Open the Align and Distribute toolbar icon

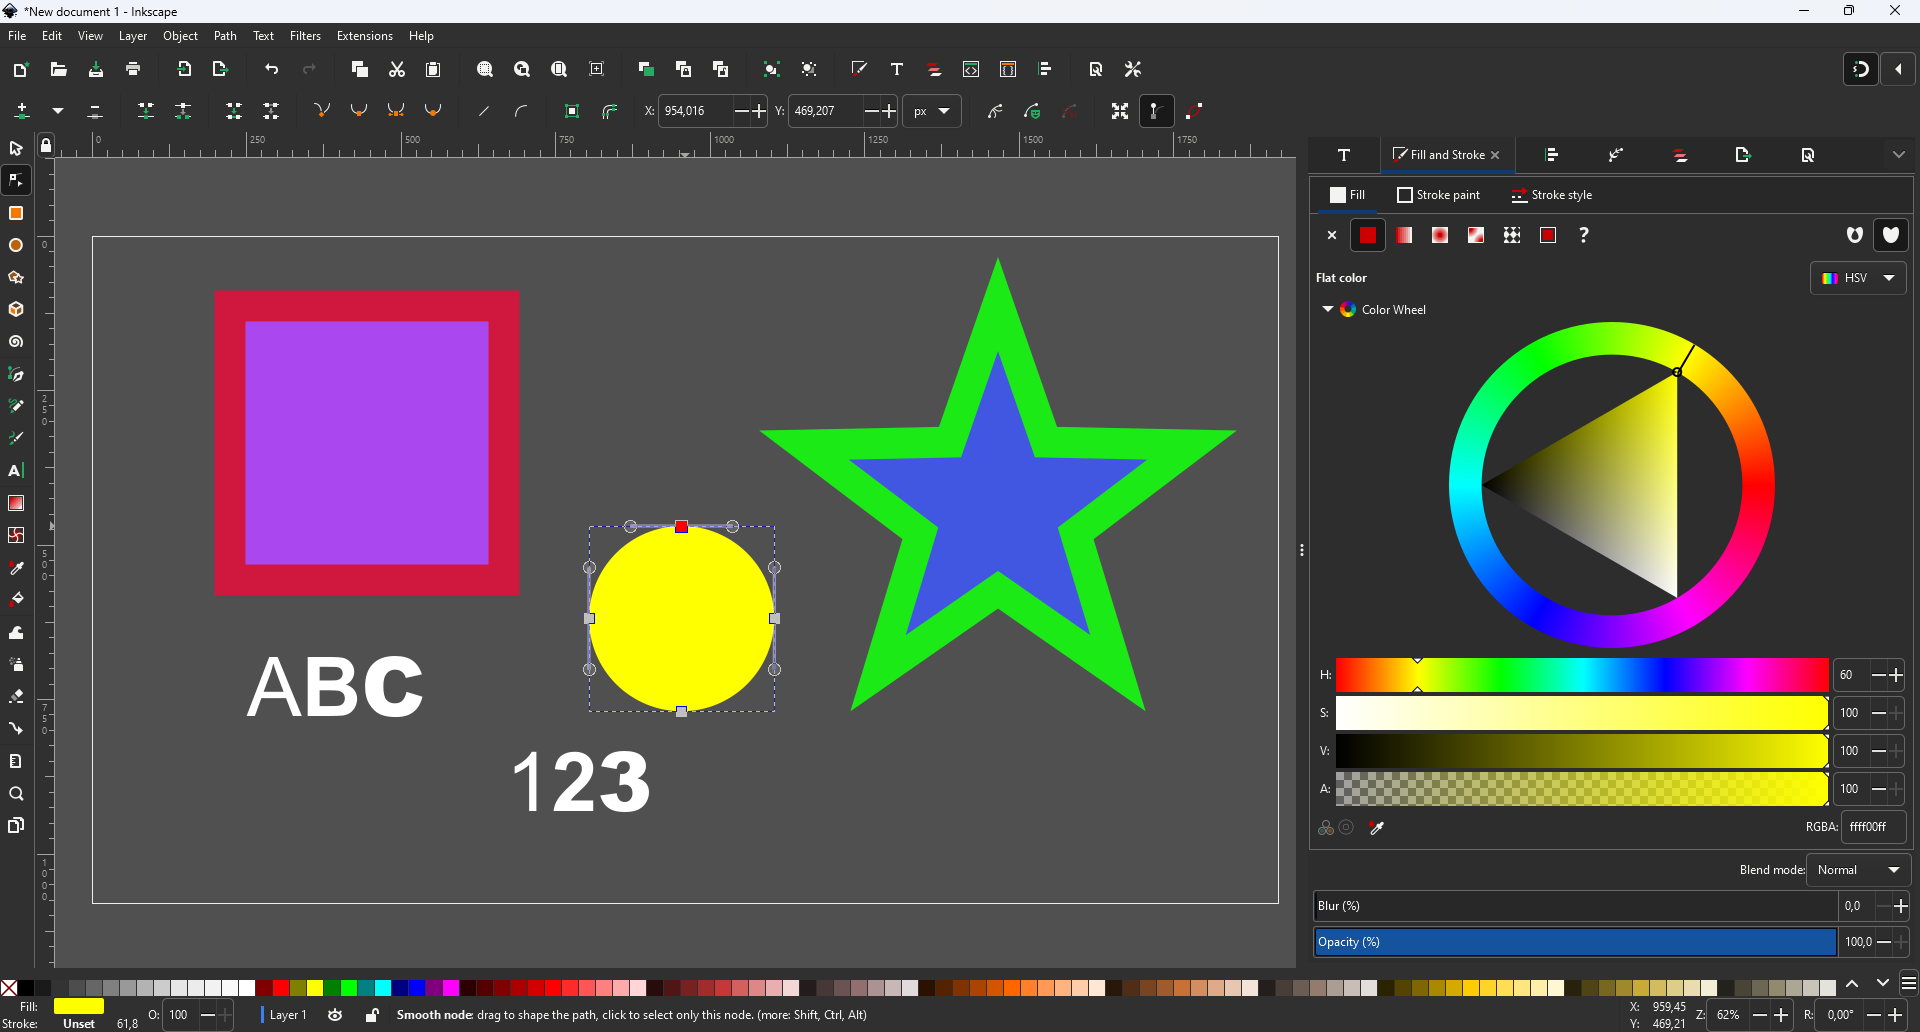pyautogui.click(x=1045, y=69)
